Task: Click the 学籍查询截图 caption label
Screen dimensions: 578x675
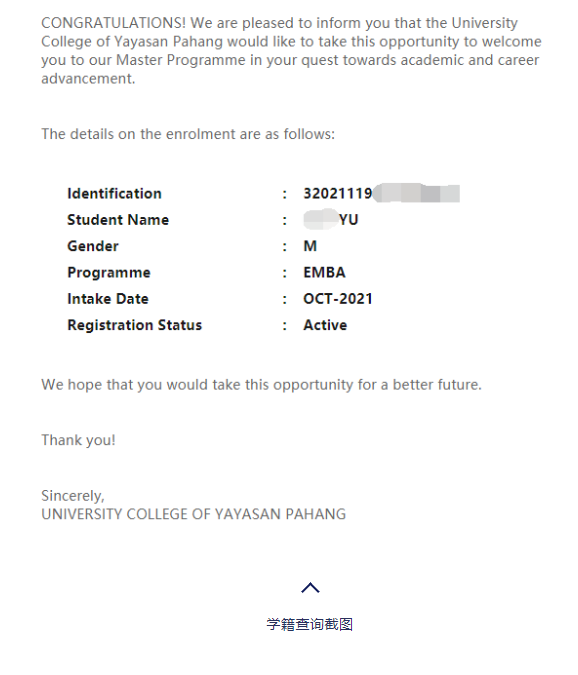Action: [x=309, y=624]
